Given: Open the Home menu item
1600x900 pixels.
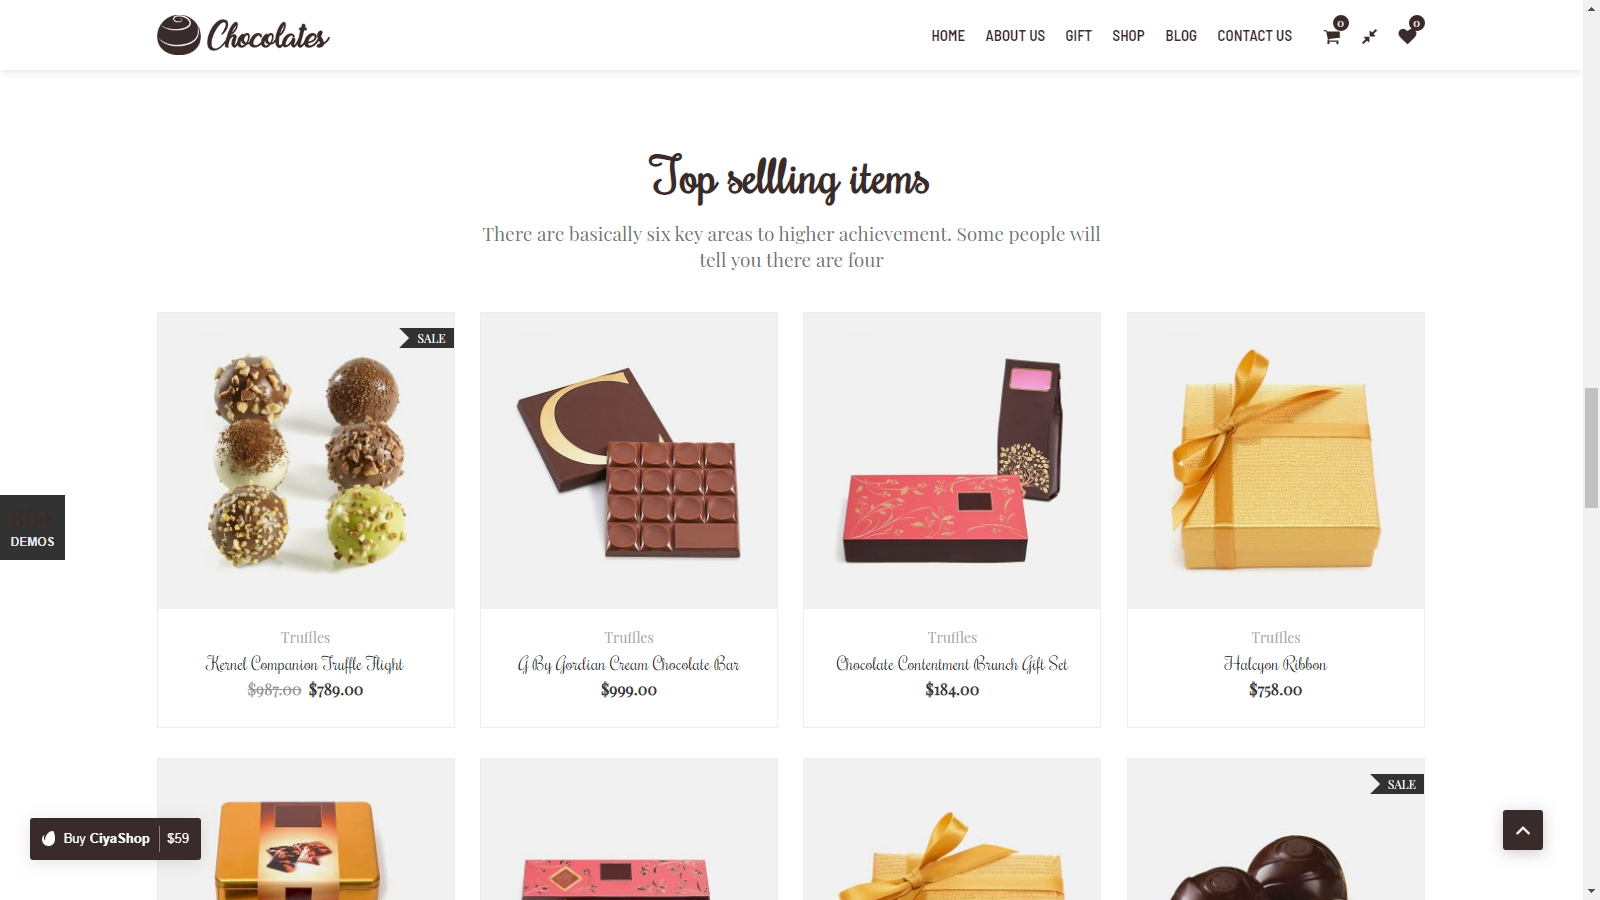Looking at the screenshot, I should pos(948,36).
